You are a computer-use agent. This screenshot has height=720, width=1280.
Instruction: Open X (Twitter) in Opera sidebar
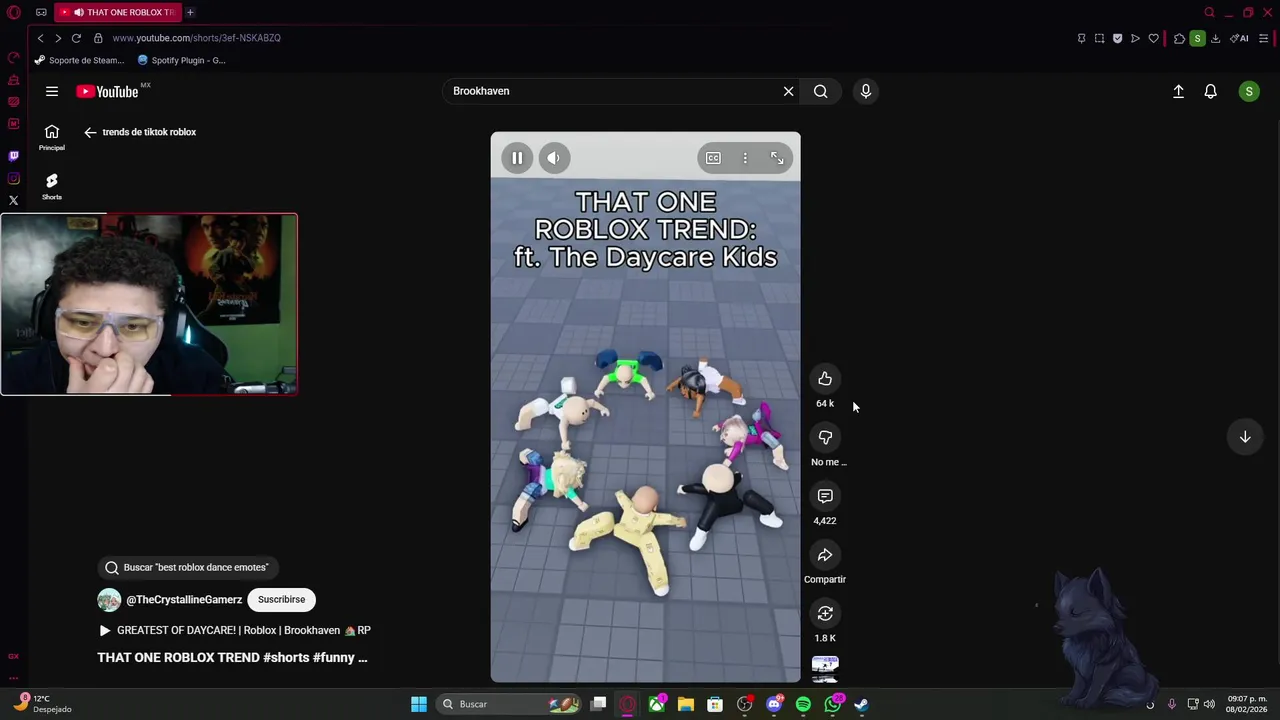13,200
